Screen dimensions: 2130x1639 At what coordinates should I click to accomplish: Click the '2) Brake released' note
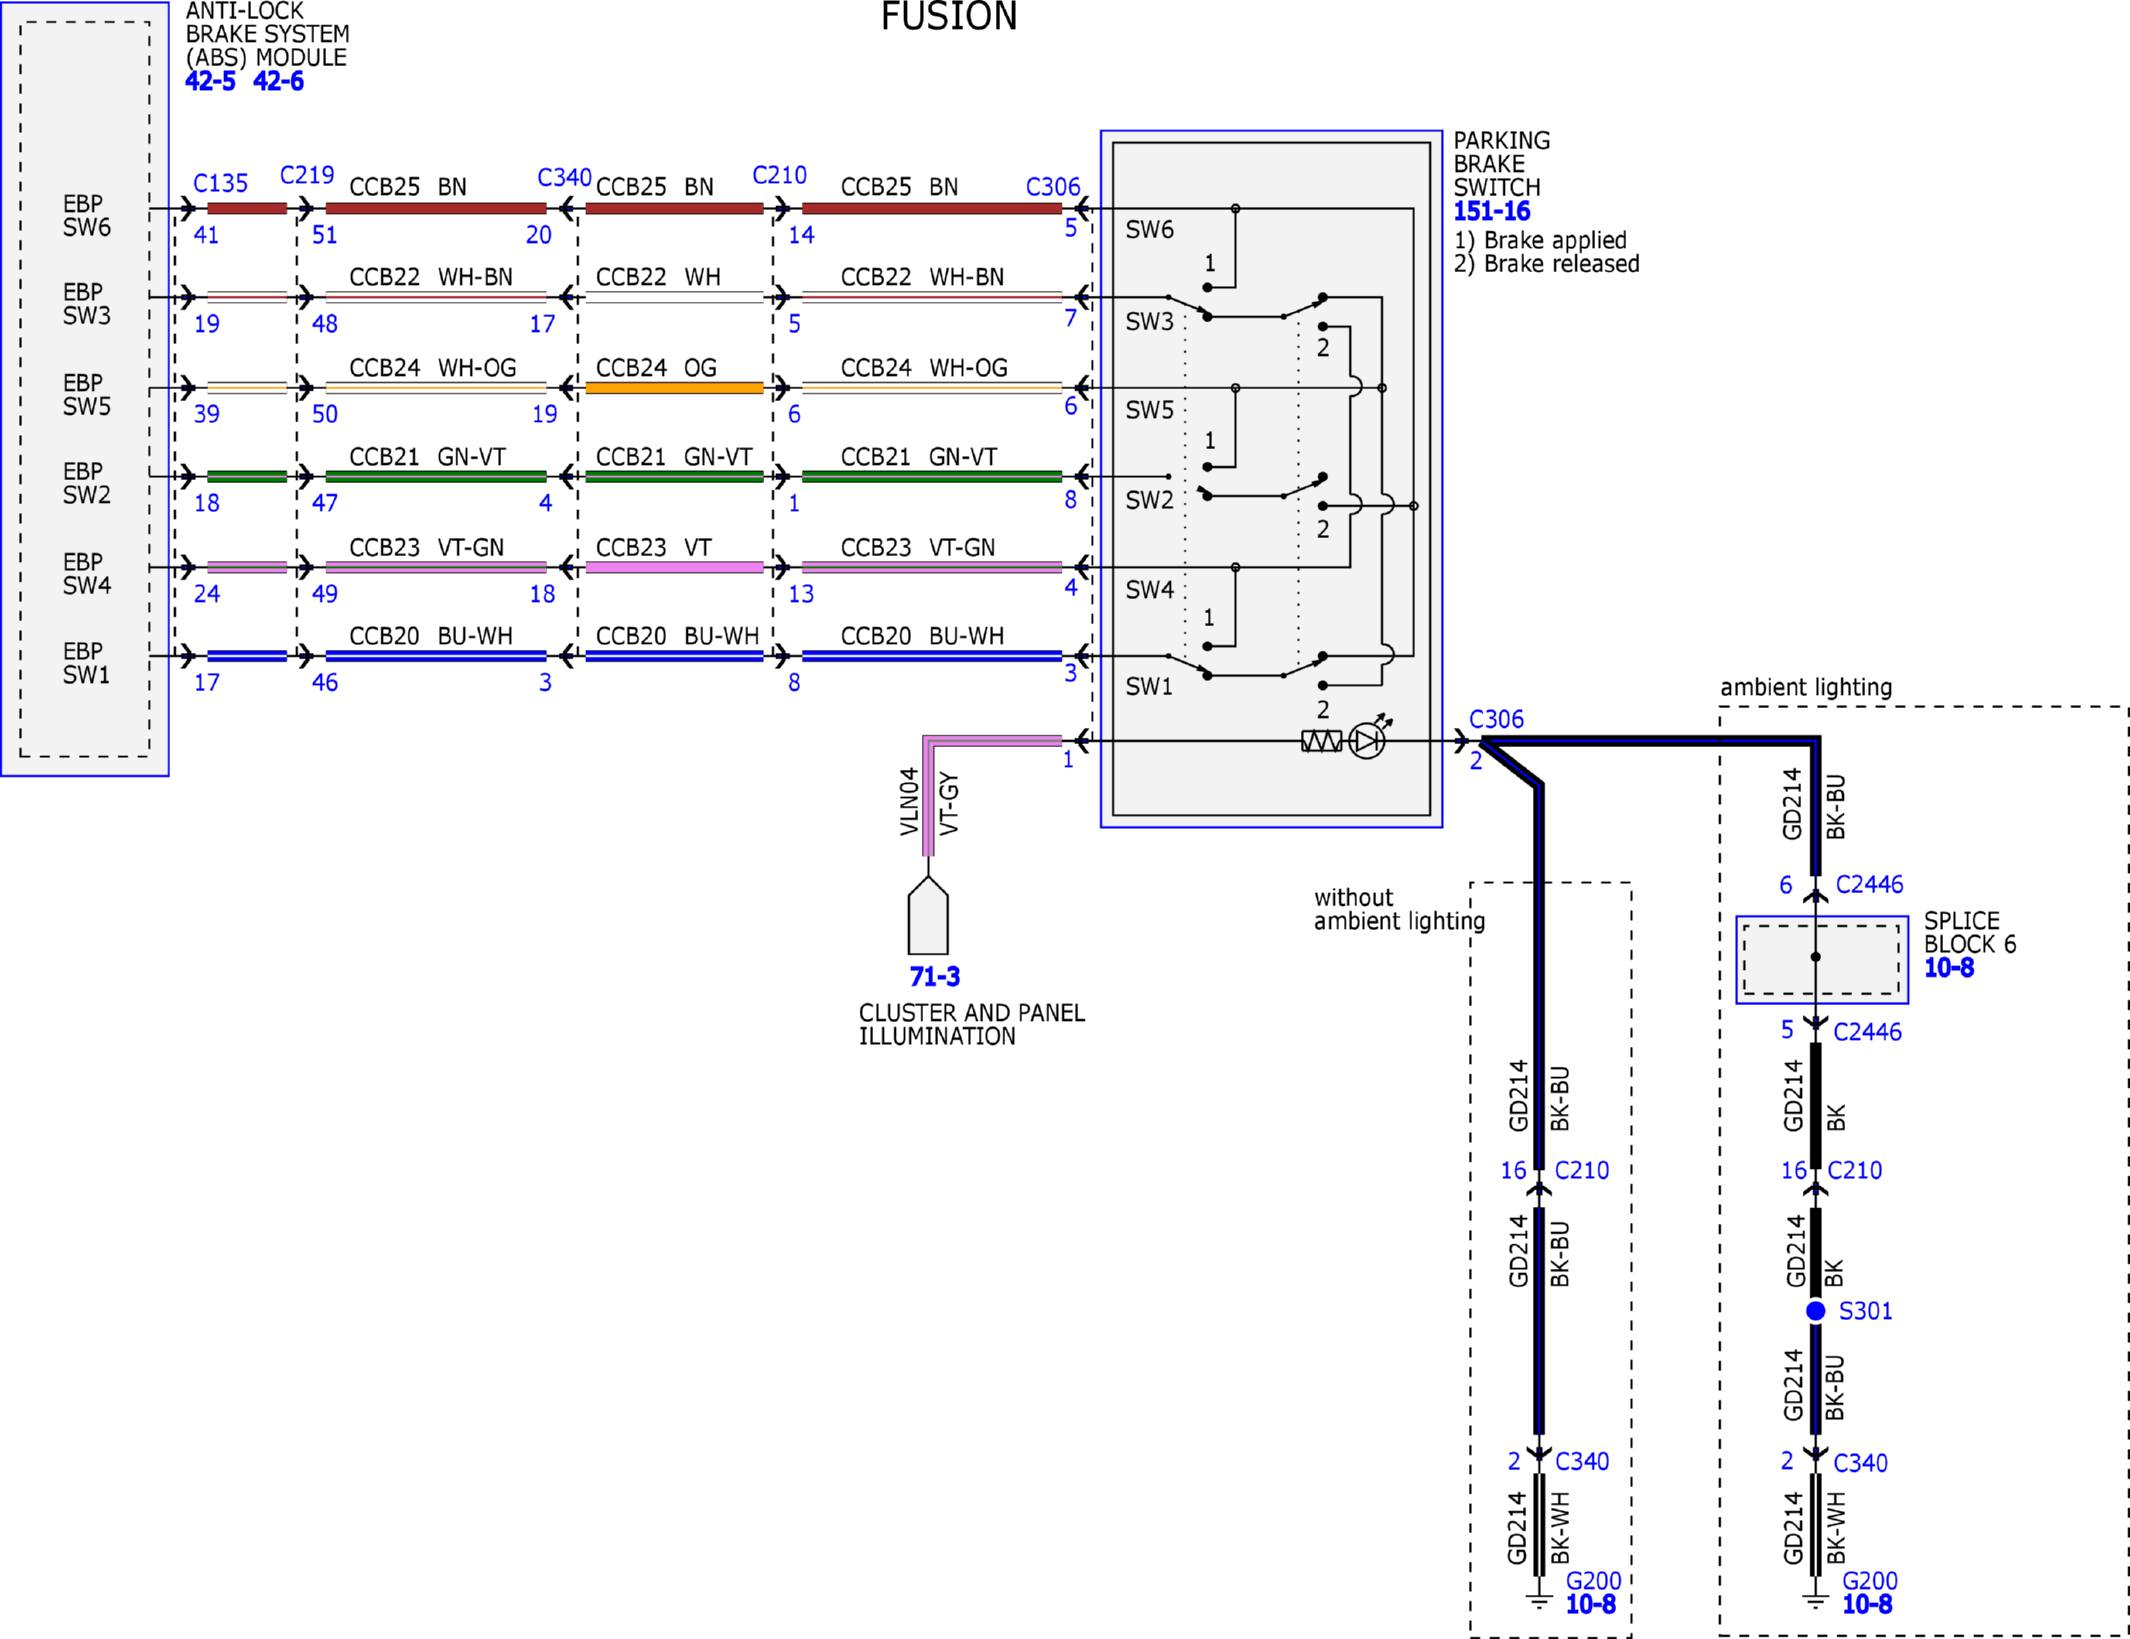tap(1546, 264)
